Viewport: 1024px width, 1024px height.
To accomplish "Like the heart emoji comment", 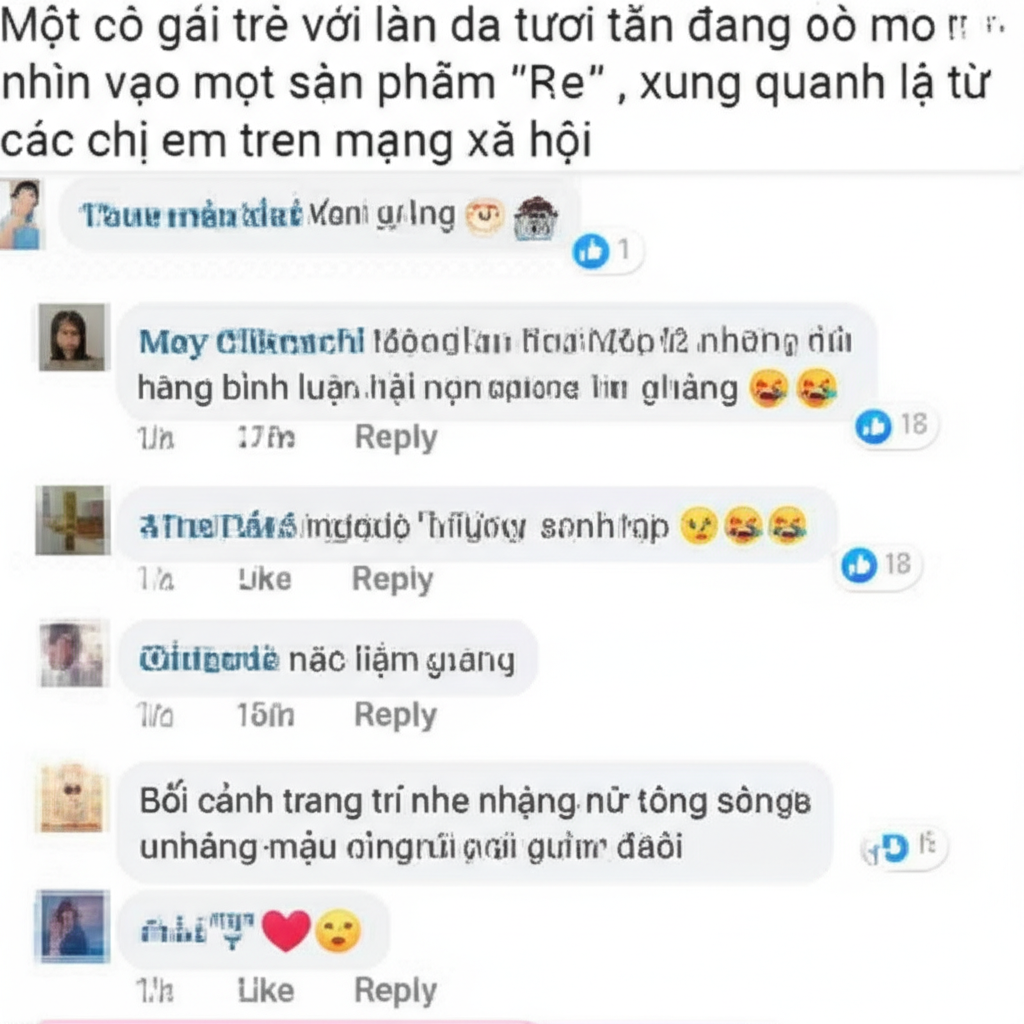I will 265,990.
